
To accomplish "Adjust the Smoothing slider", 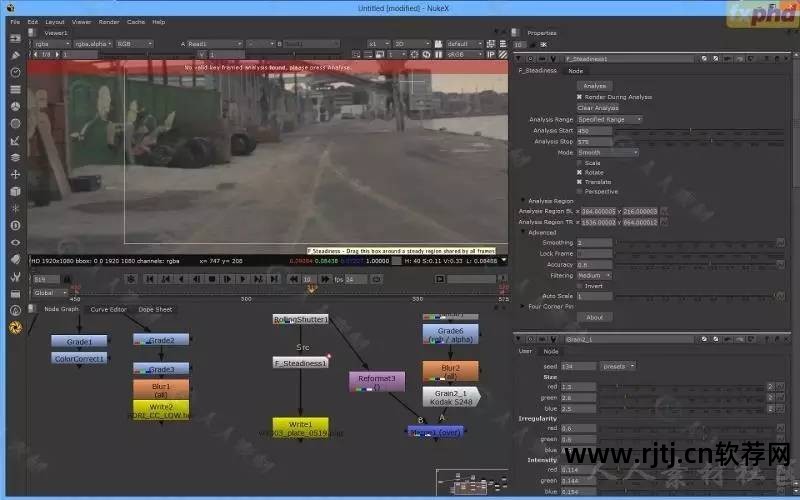I will [695, 243].
